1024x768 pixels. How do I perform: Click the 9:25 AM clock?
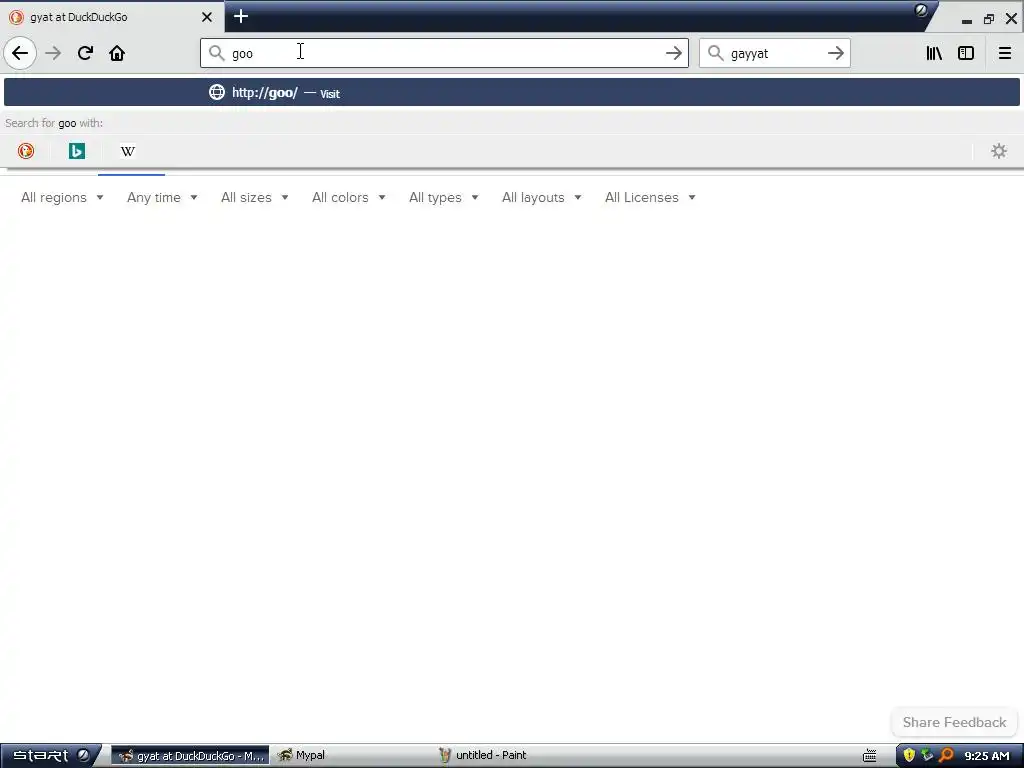pos(987,756)
